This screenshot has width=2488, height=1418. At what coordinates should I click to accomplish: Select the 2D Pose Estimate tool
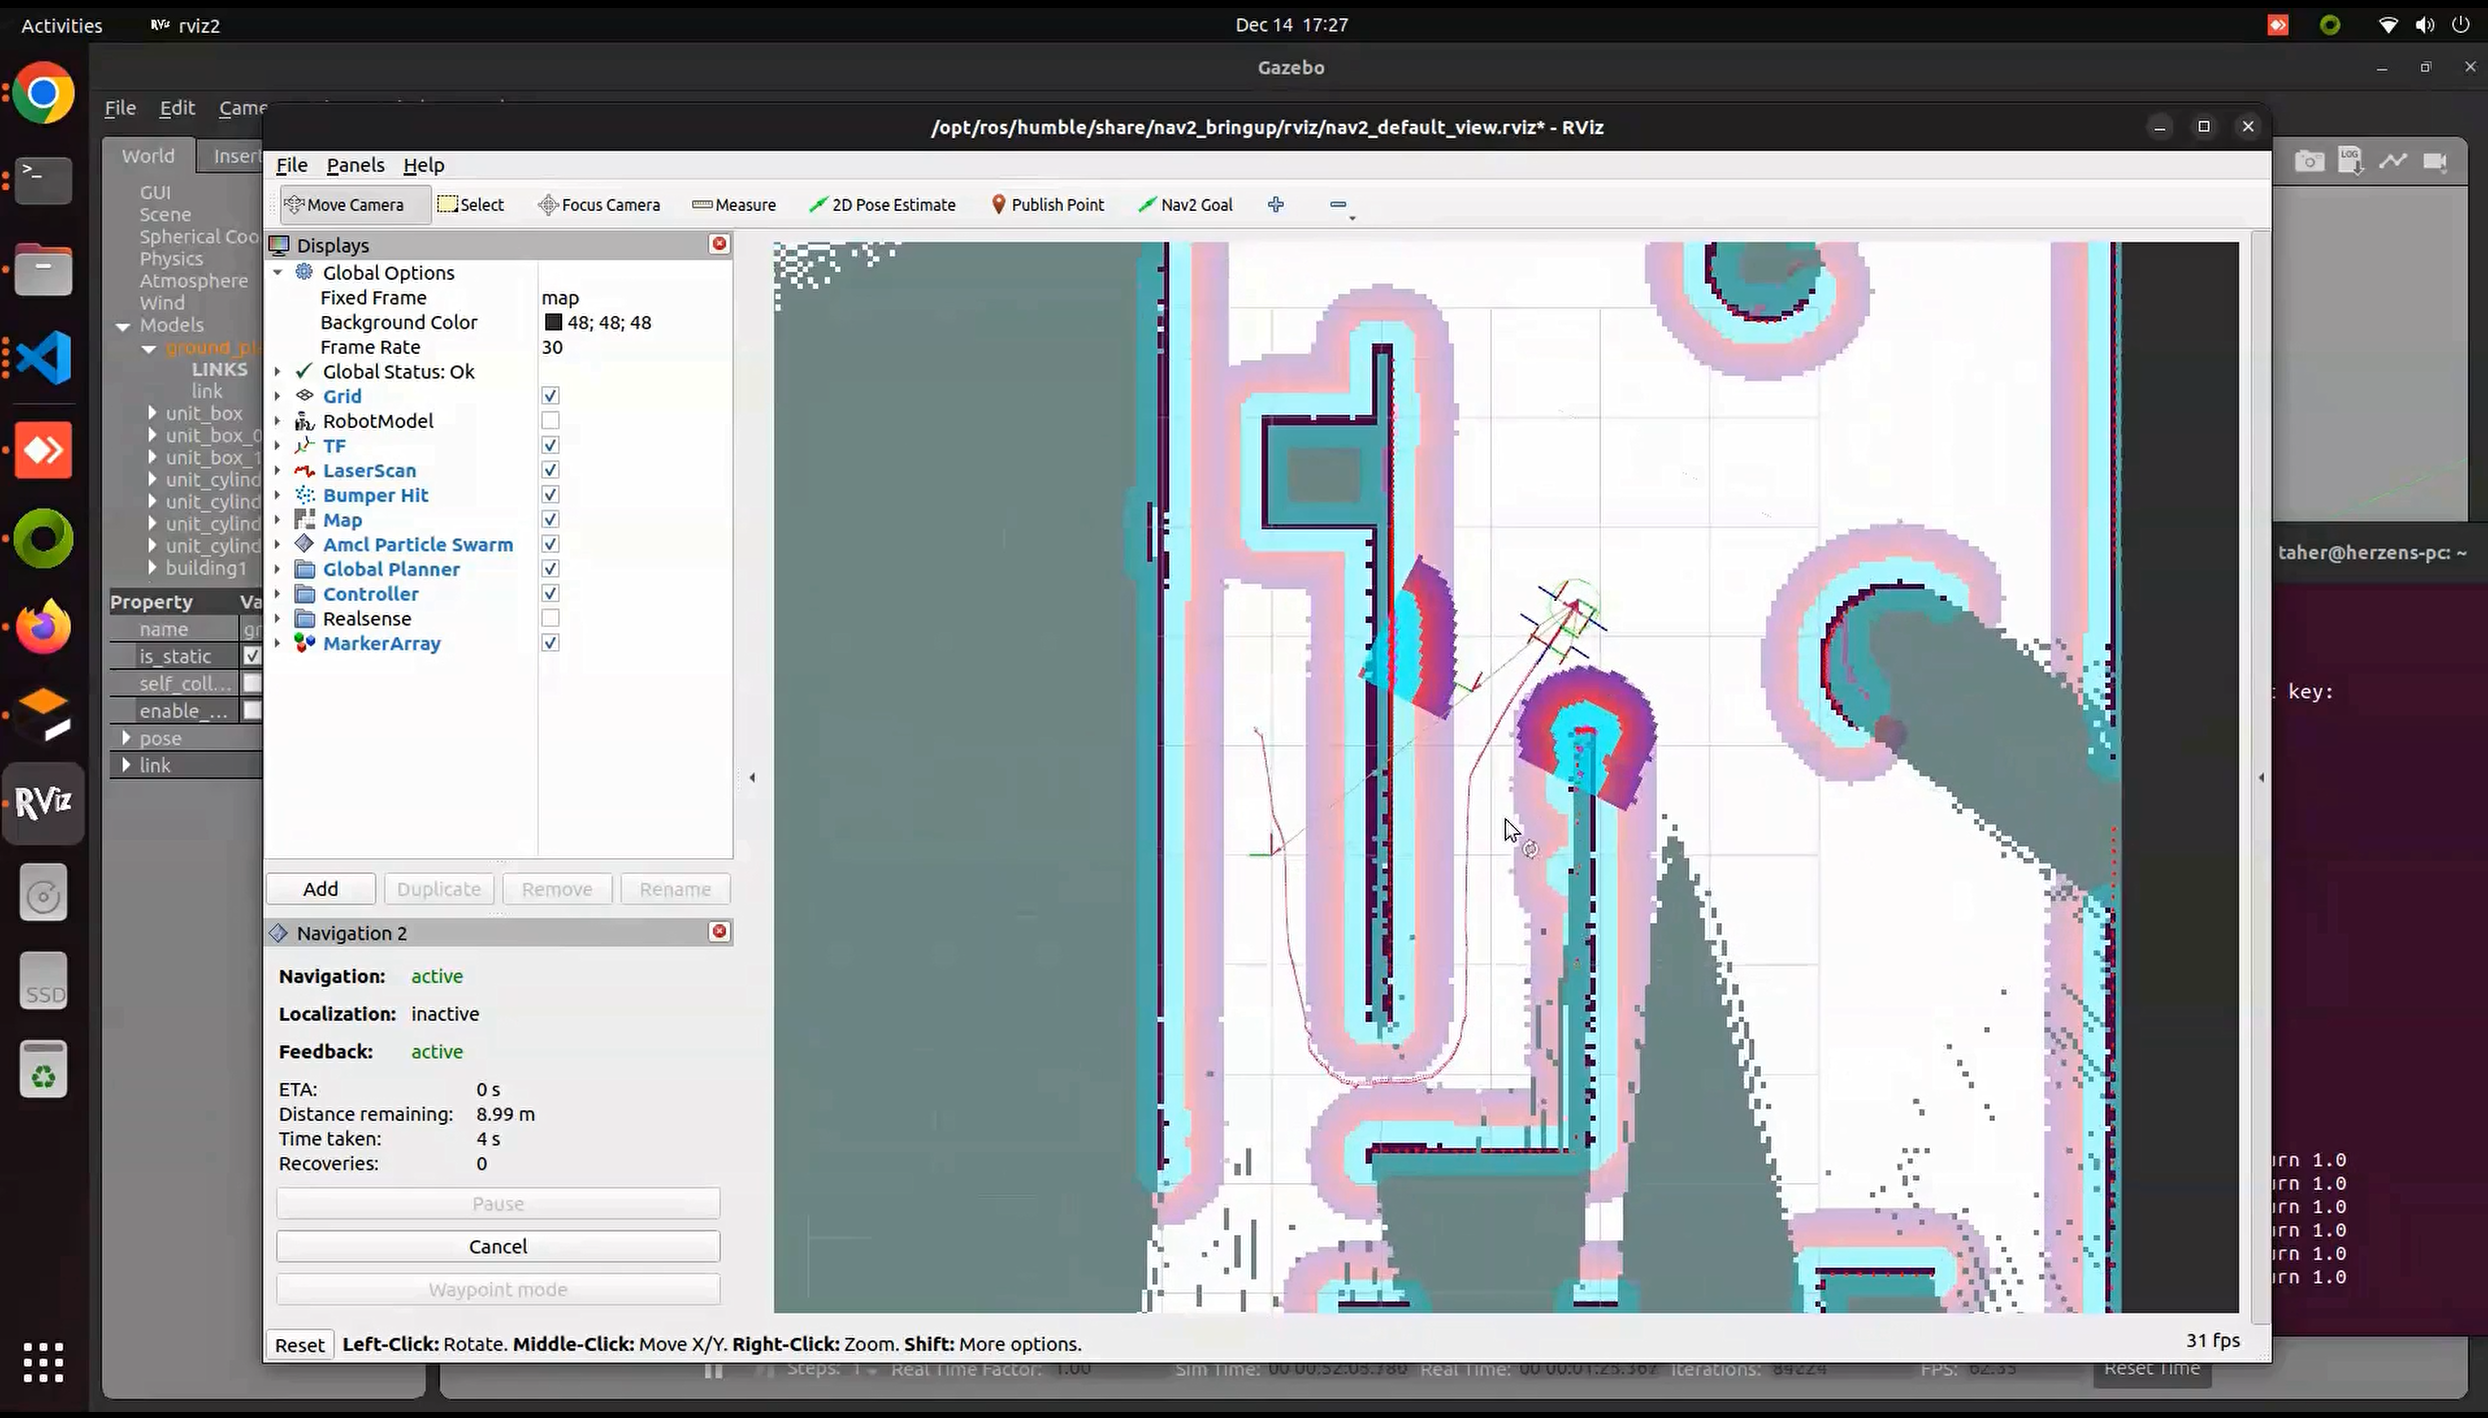tap(882, 205)
